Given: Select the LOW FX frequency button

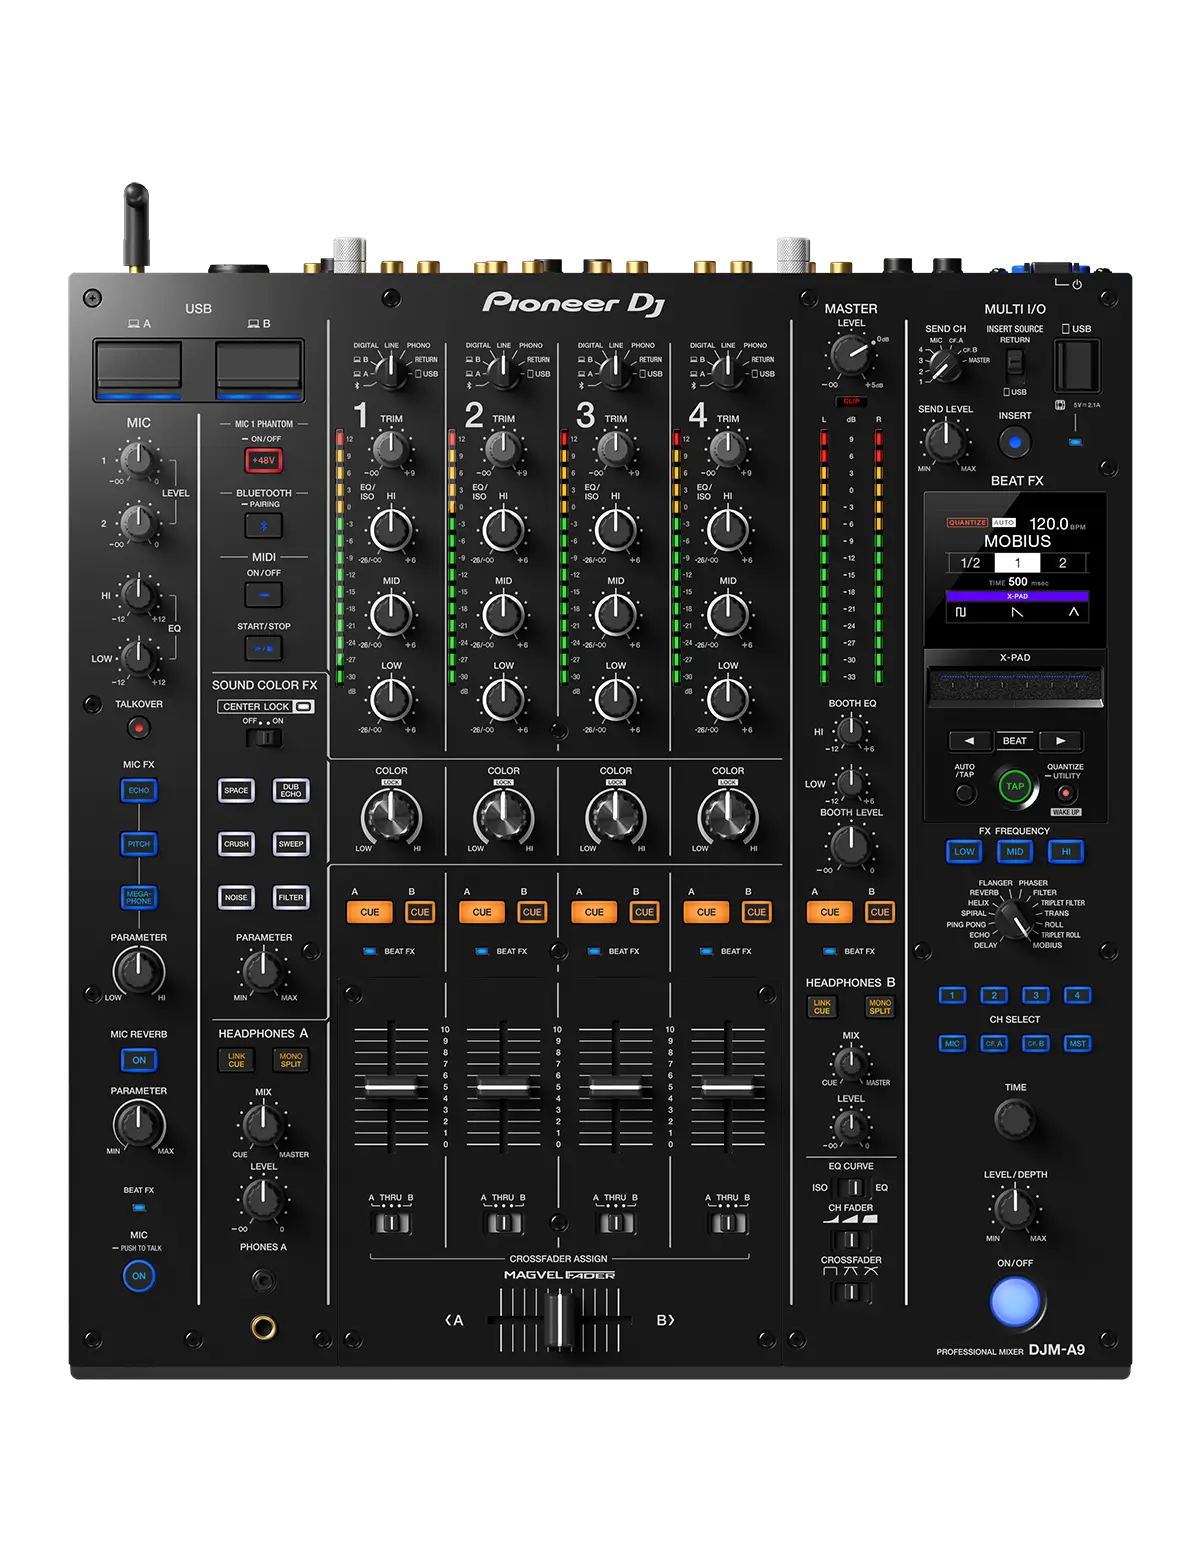Looking at the screenshot, I should click(x=964, y=852).
